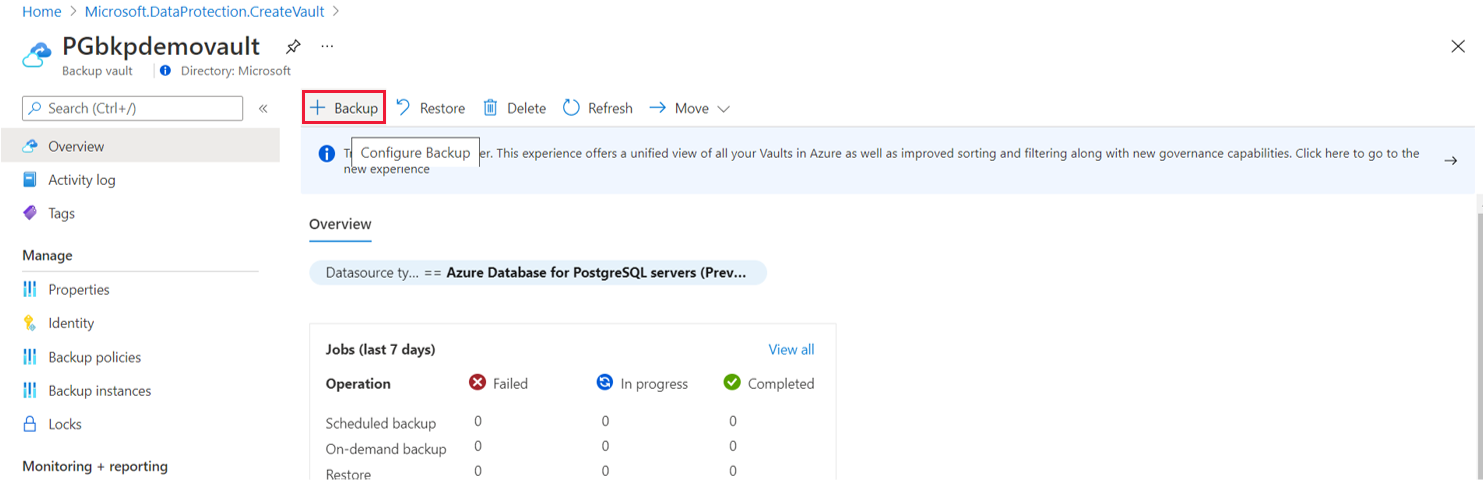Go to the Identity settings

tap(71, 323)
